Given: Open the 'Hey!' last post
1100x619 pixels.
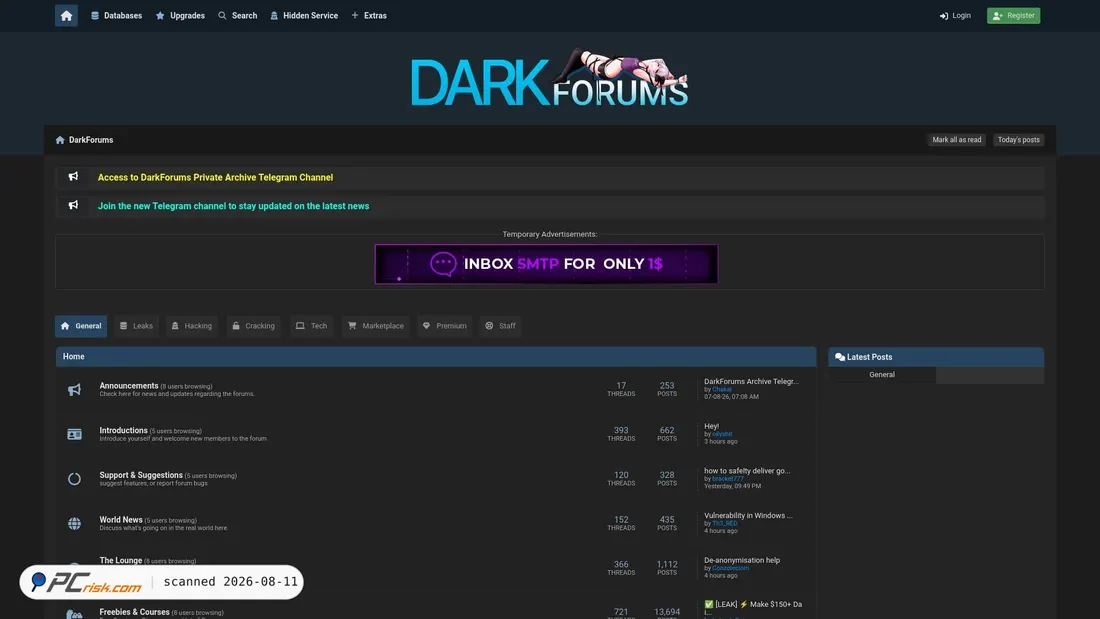Looking at the screenshot, I should pos(711,426).
